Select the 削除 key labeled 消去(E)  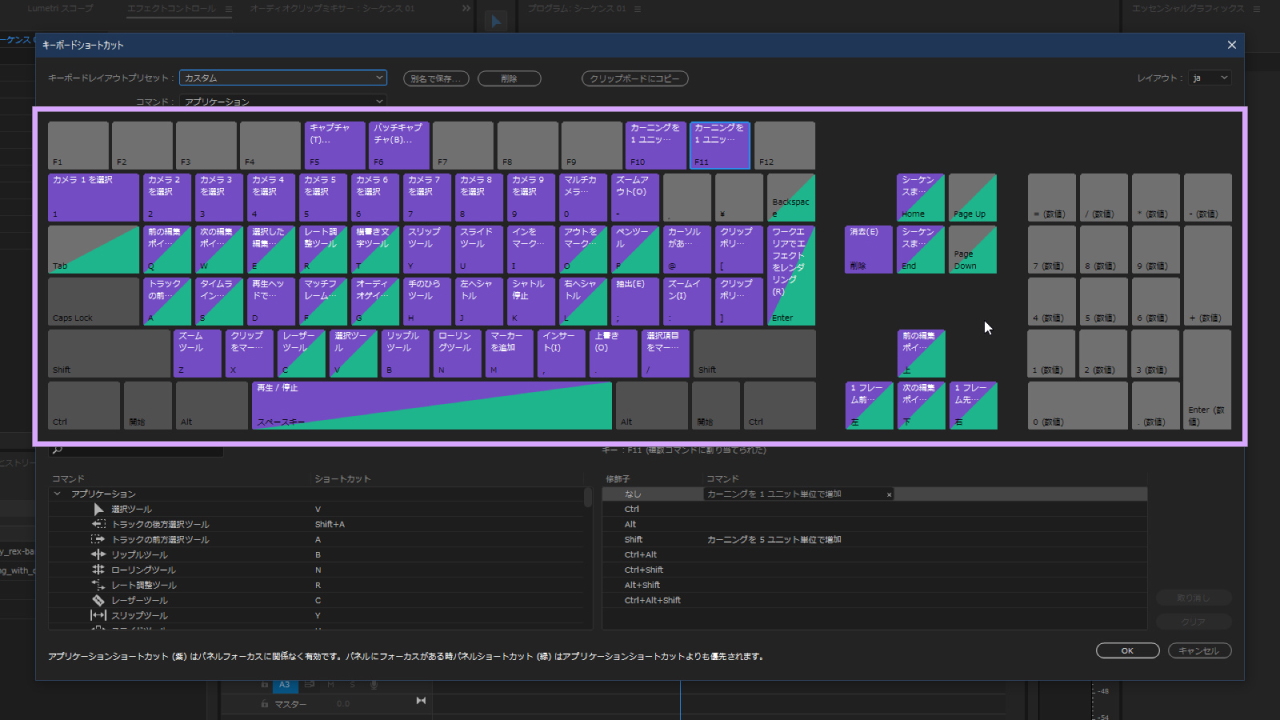coord(869,250)
